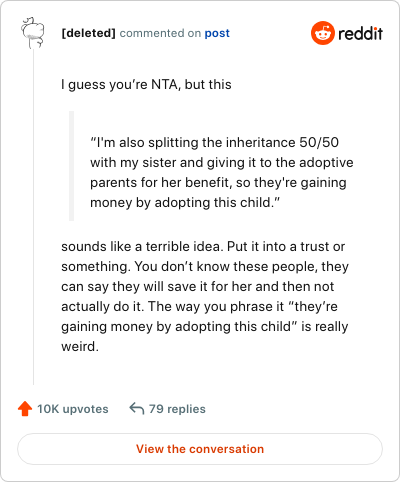Click the quoted "splitting the inheritance 50/50" line

pos(214,142)
